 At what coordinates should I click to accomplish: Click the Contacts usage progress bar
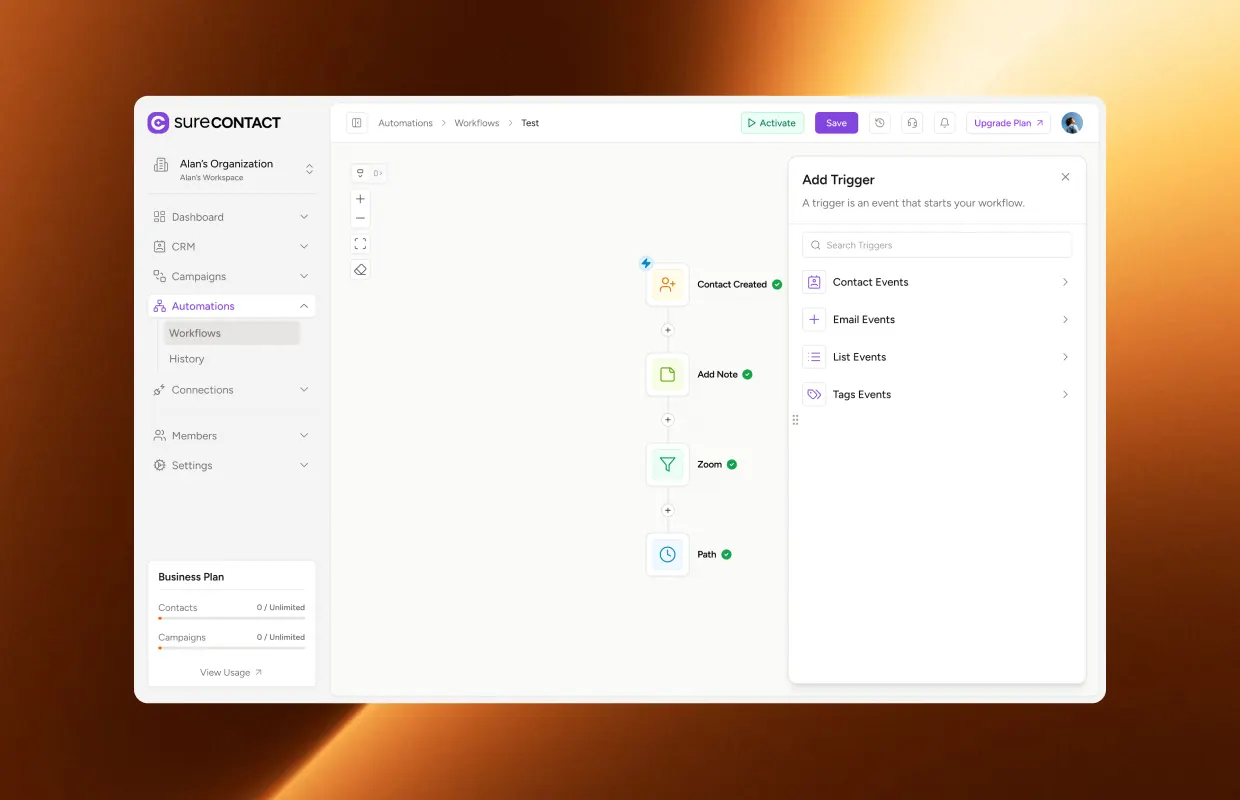pos(232,618)
